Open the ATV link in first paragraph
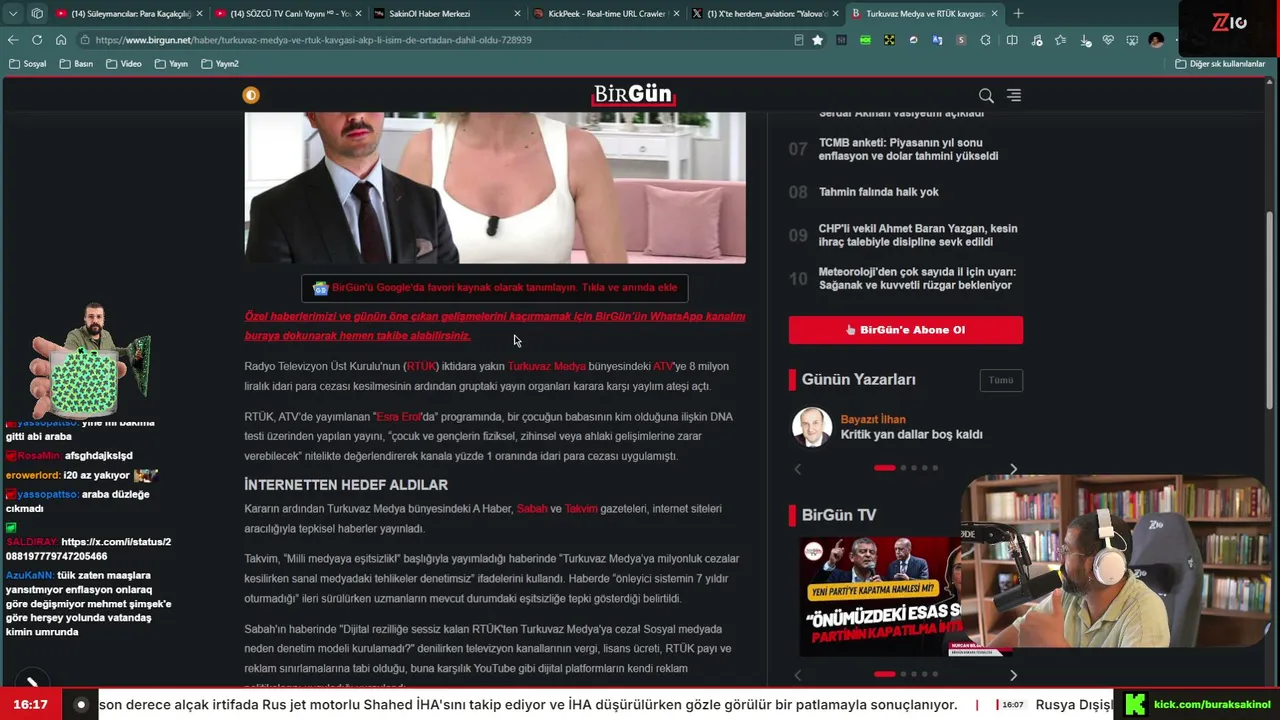The image size is (1280, 720). pos(663,367)
